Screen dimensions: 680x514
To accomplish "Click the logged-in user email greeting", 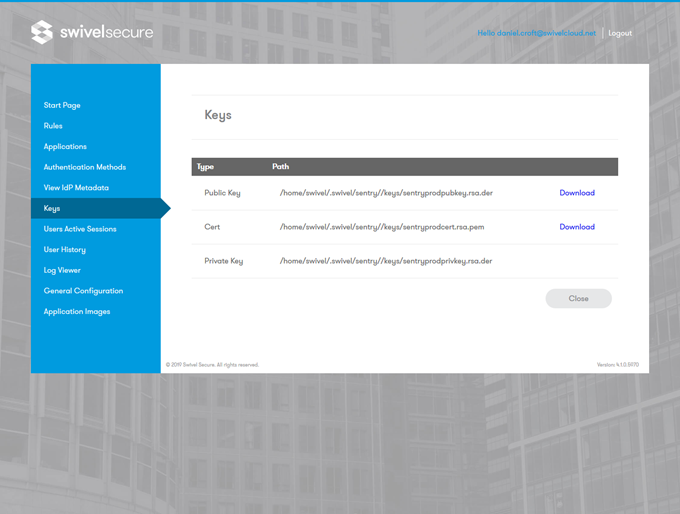I will [x=536, y=33].
